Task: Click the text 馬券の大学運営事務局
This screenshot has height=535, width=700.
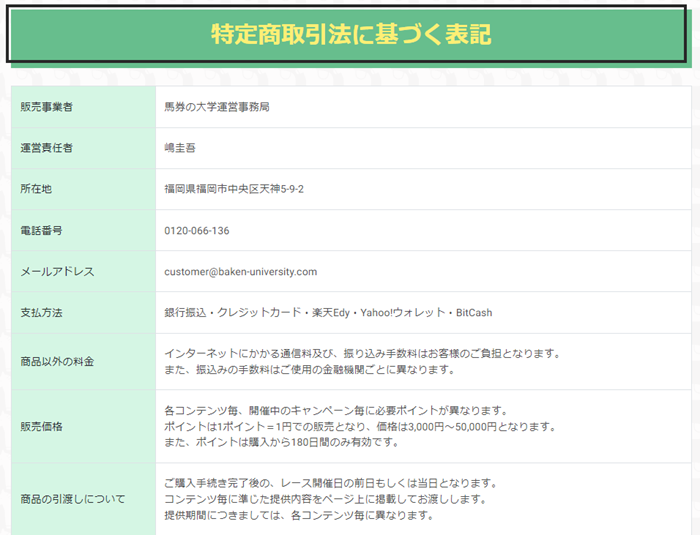Action: (x=217, y=107)
